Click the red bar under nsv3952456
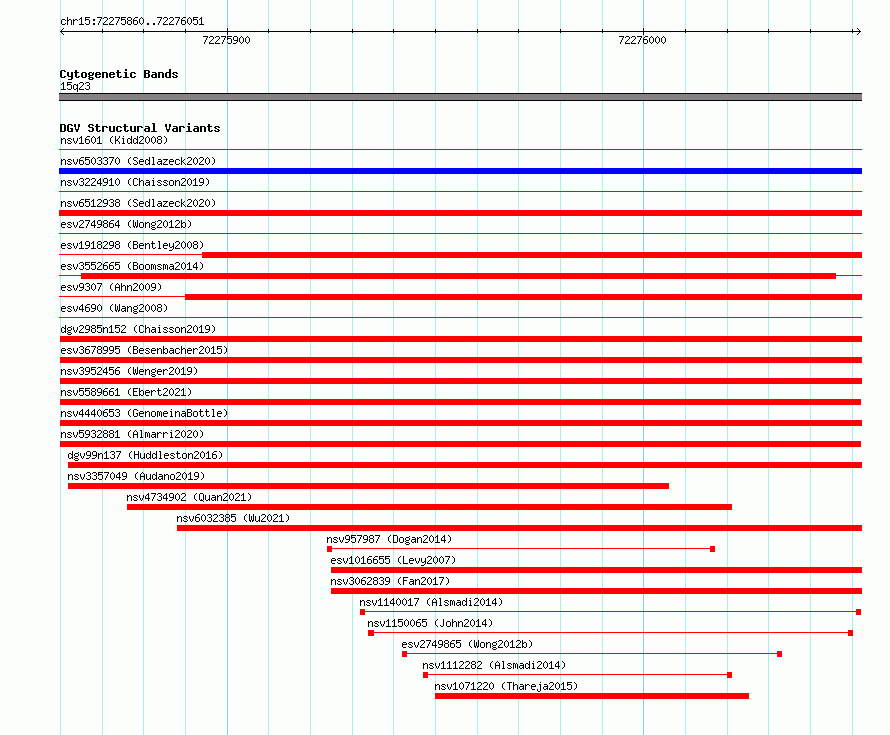890x735 pixels. (460, 381)
